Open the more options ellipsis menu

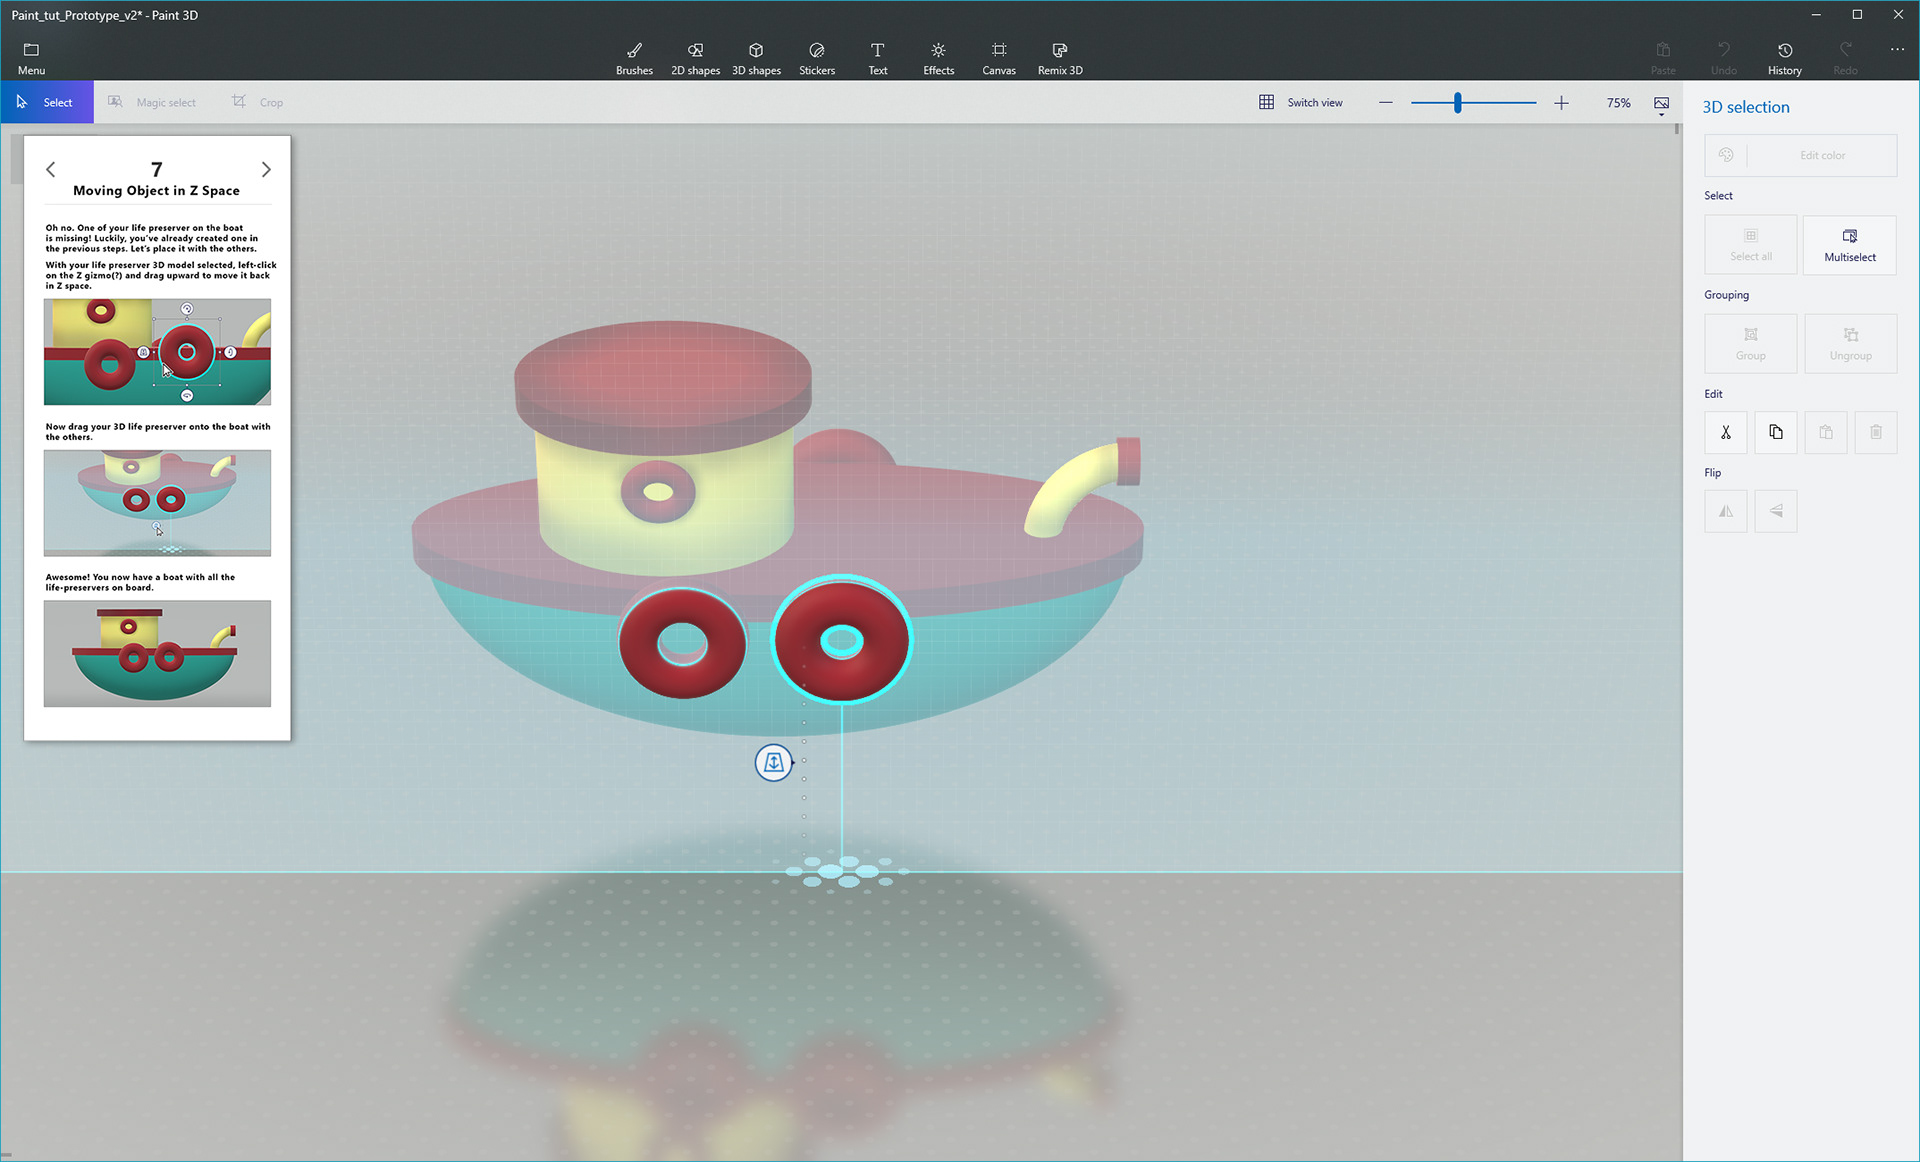tap(1897, 50)
